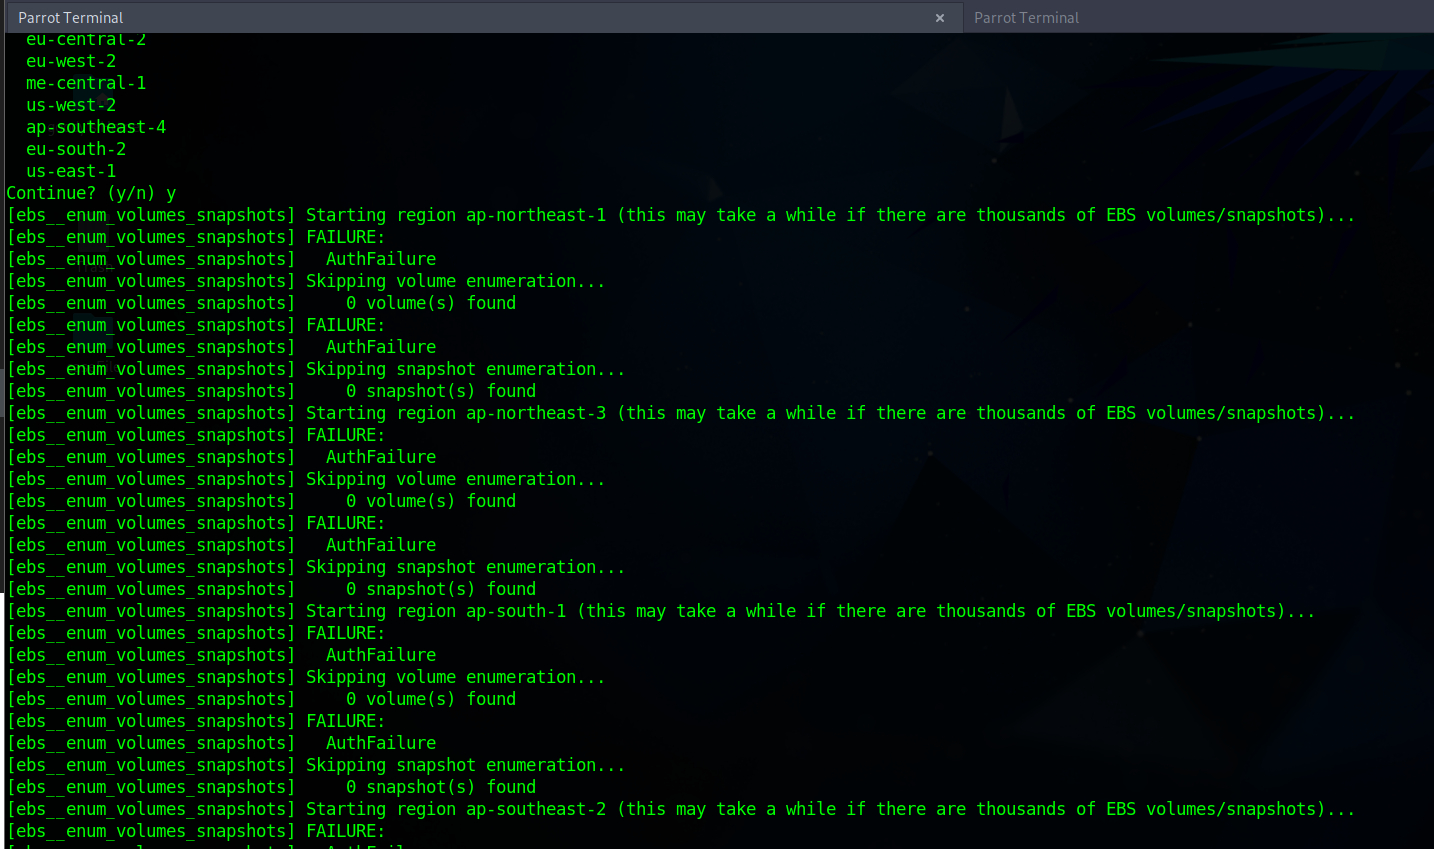Select the me-central-1 region text
This screenshot has width=1434, height=849.
86,82
